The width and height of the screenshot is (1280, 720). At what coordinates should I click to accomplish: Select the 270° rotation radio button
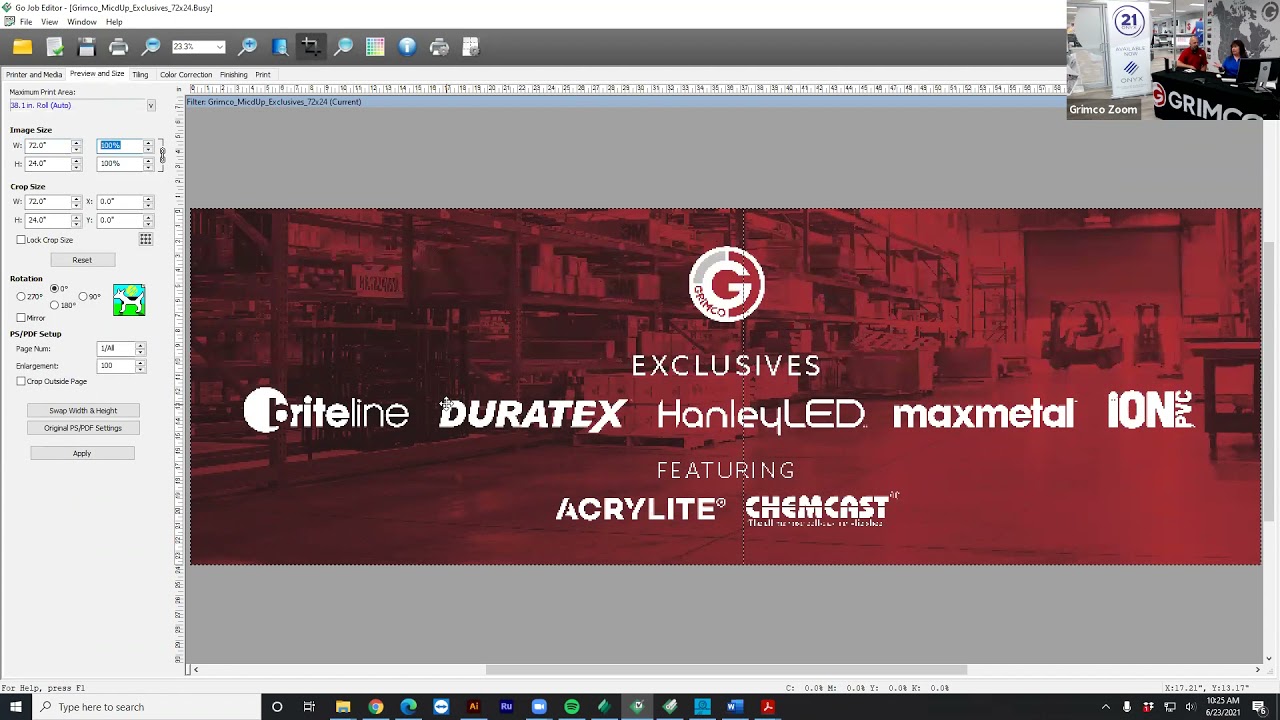click(x=21, y=297)
